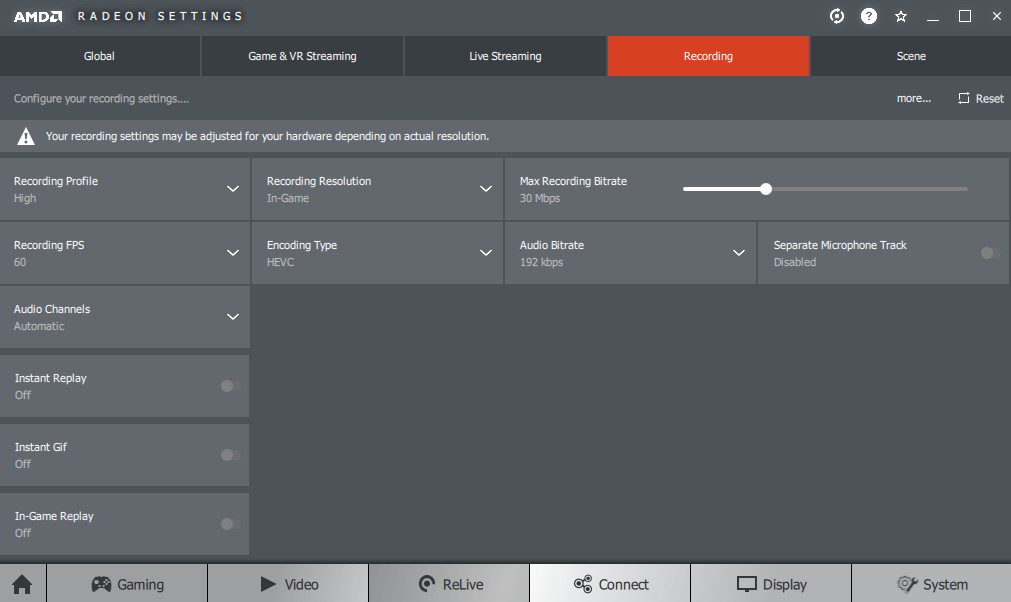1011x602 pixels.
Task: Click the Home icon in bottom bar
Action: click(x=22, y=584)
